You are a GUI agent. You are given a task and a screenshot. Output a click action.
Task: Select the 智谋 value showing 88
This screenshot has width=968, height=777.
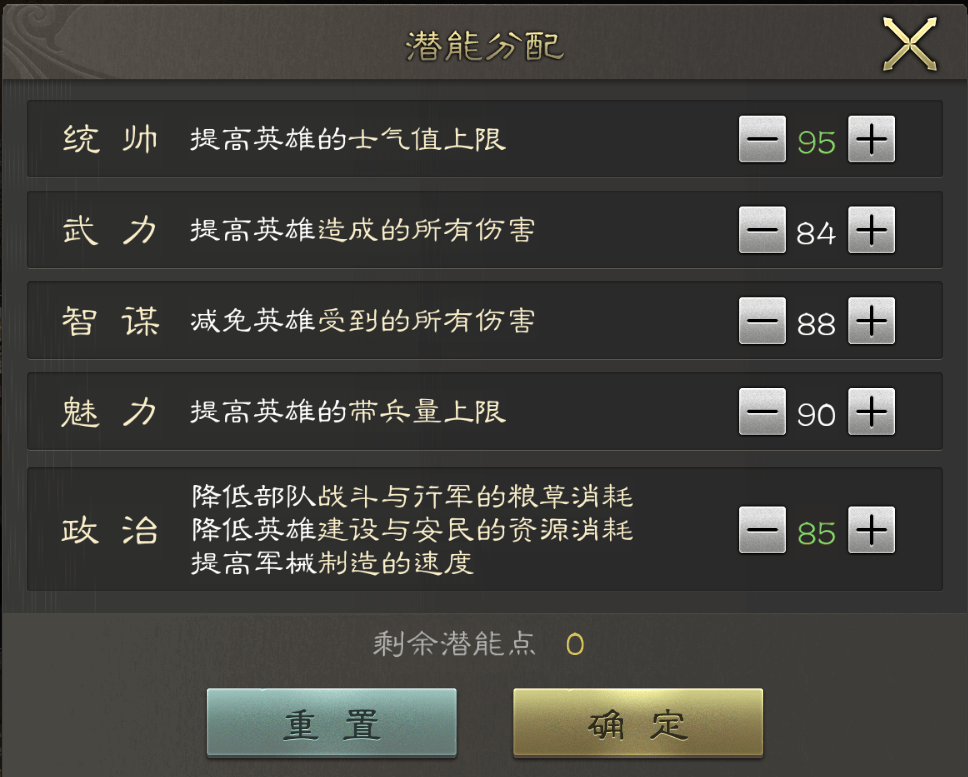[817, 321]
